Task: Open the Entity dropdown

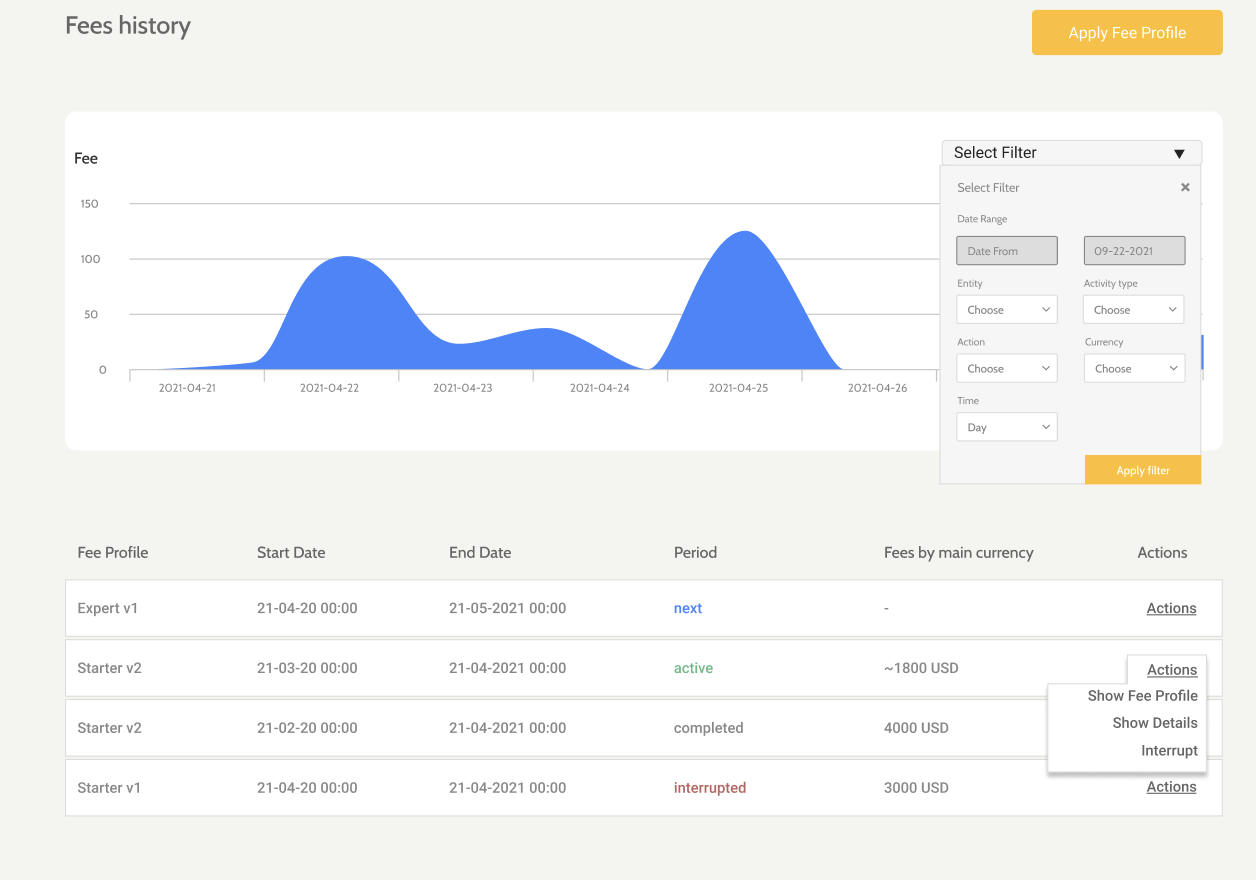Action: (x=1007, y=310)
